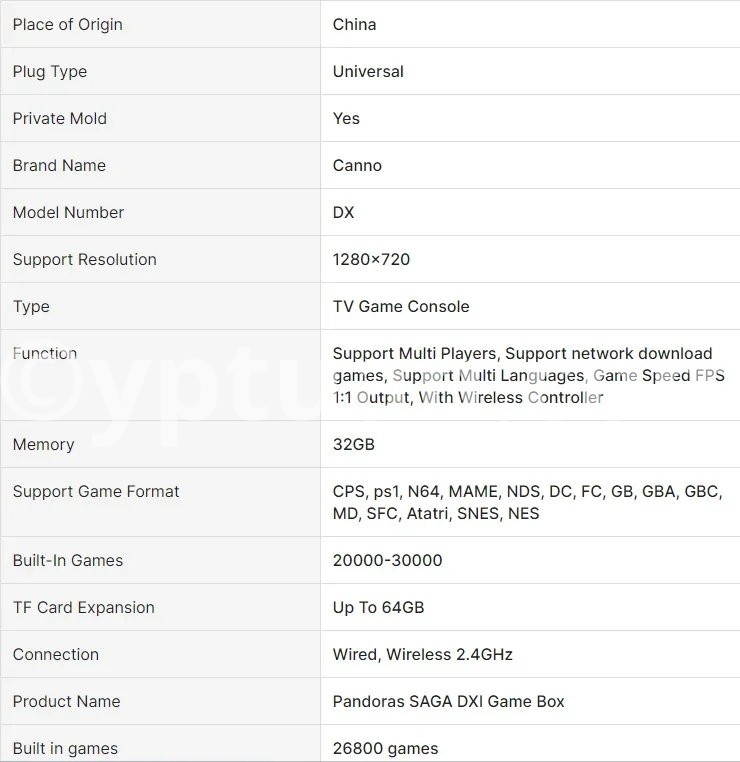Select the "32GB" memory value

tap(353, 444)
